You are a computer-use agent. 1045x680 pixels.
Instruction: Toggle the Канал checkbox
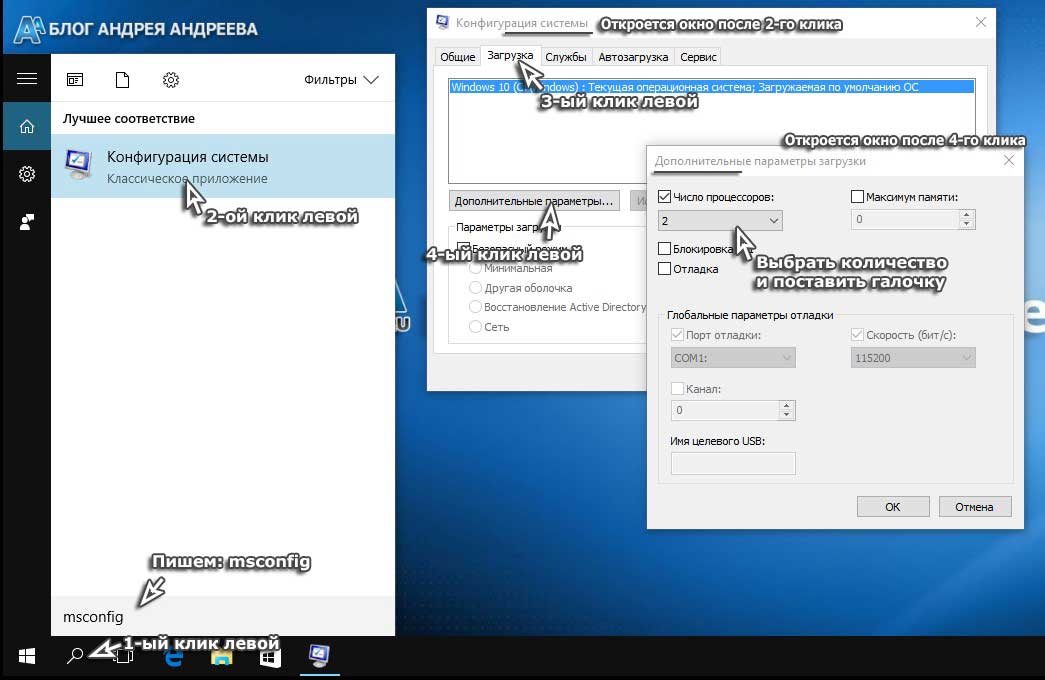pos(677,389)
